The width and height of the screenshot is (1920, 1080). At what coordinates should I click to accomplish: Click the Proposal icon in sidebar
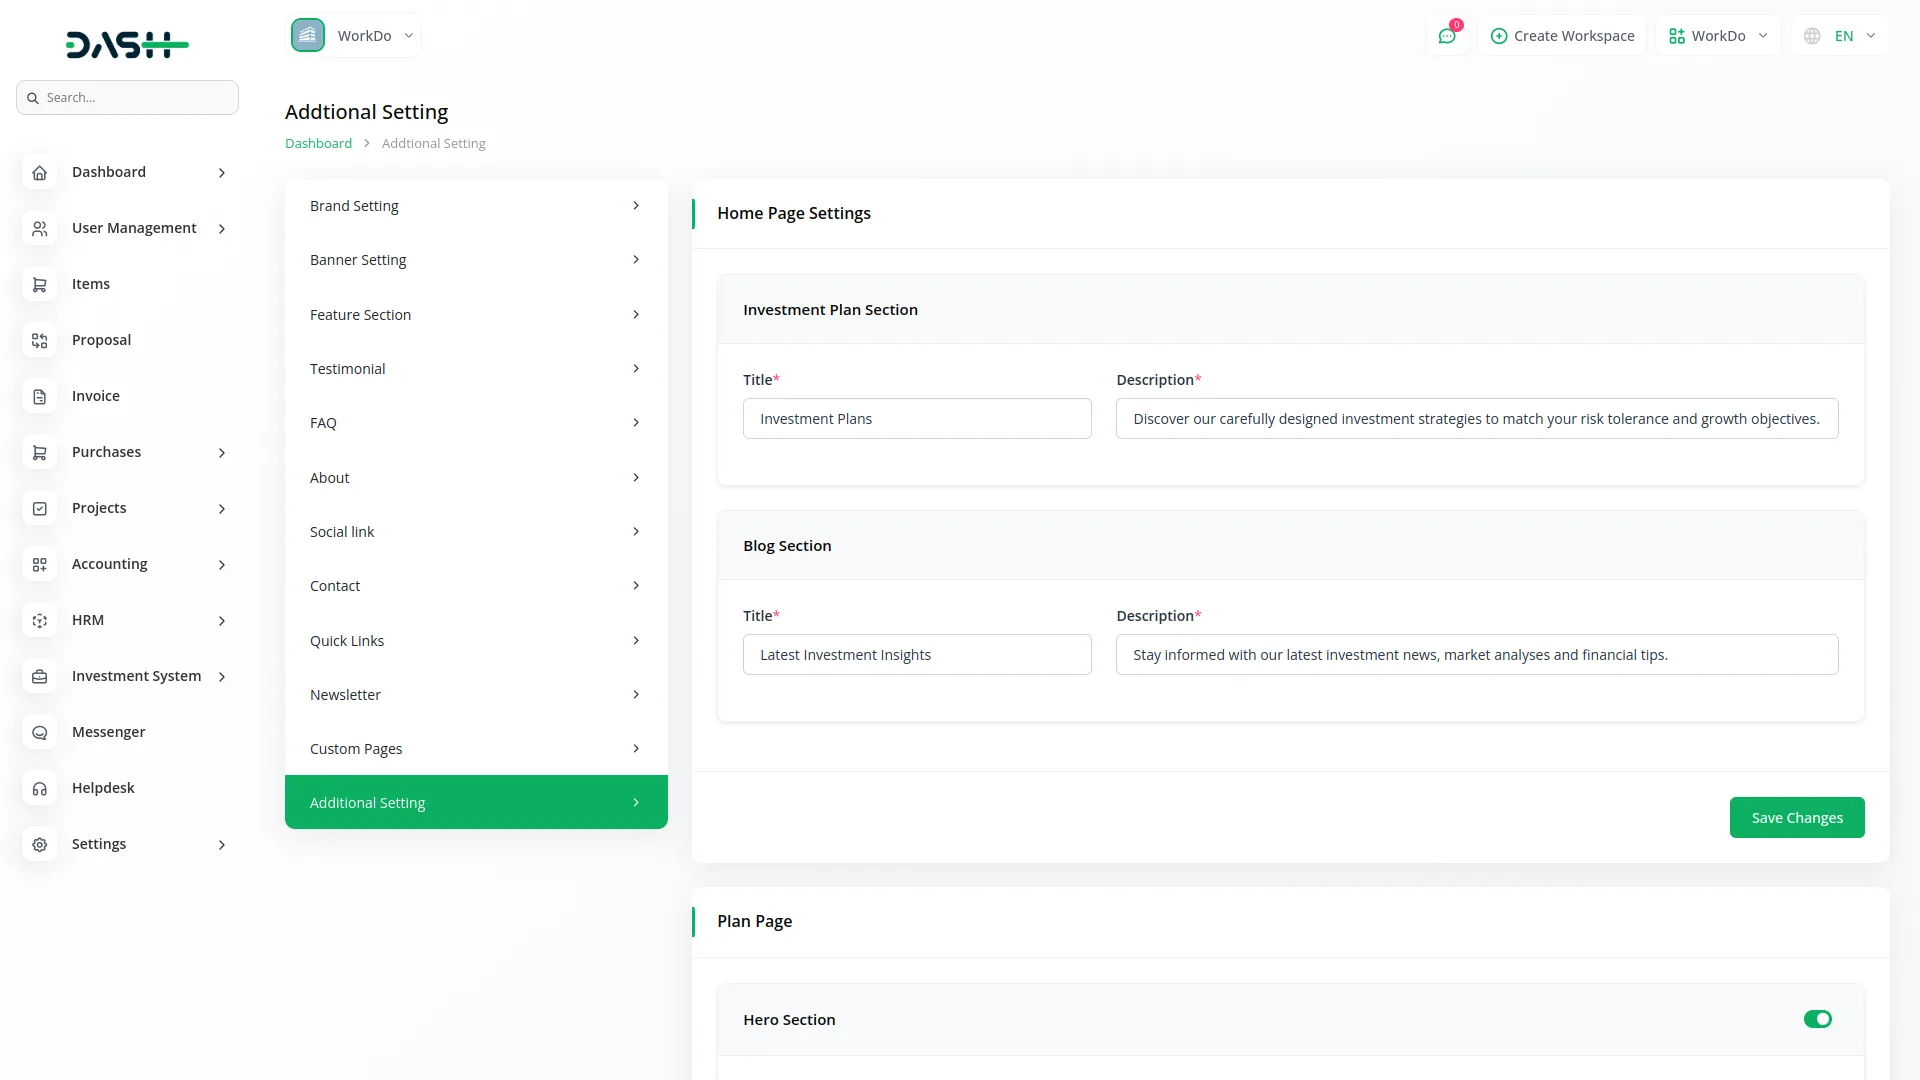click(39, 341)
